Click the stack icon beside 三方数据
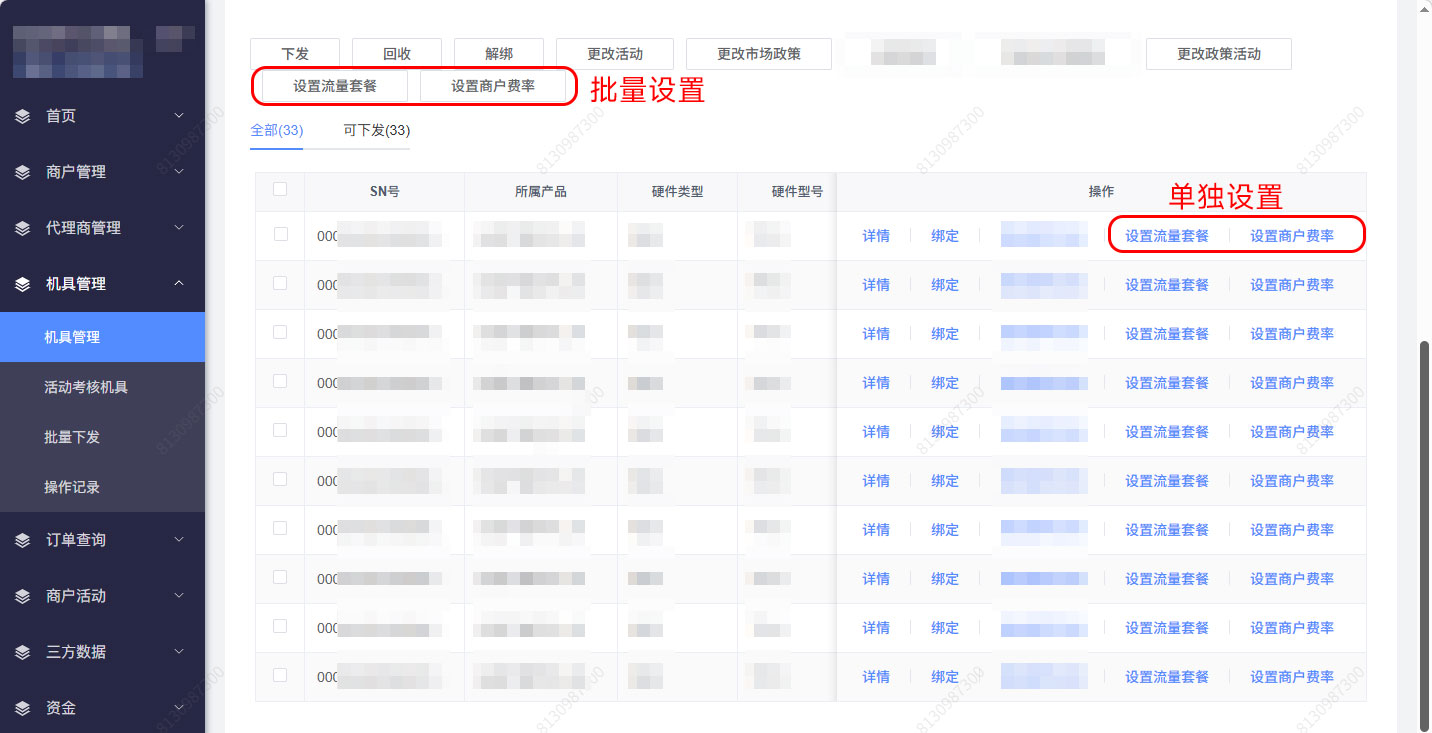1432x733 pixels. pos(23,652)
